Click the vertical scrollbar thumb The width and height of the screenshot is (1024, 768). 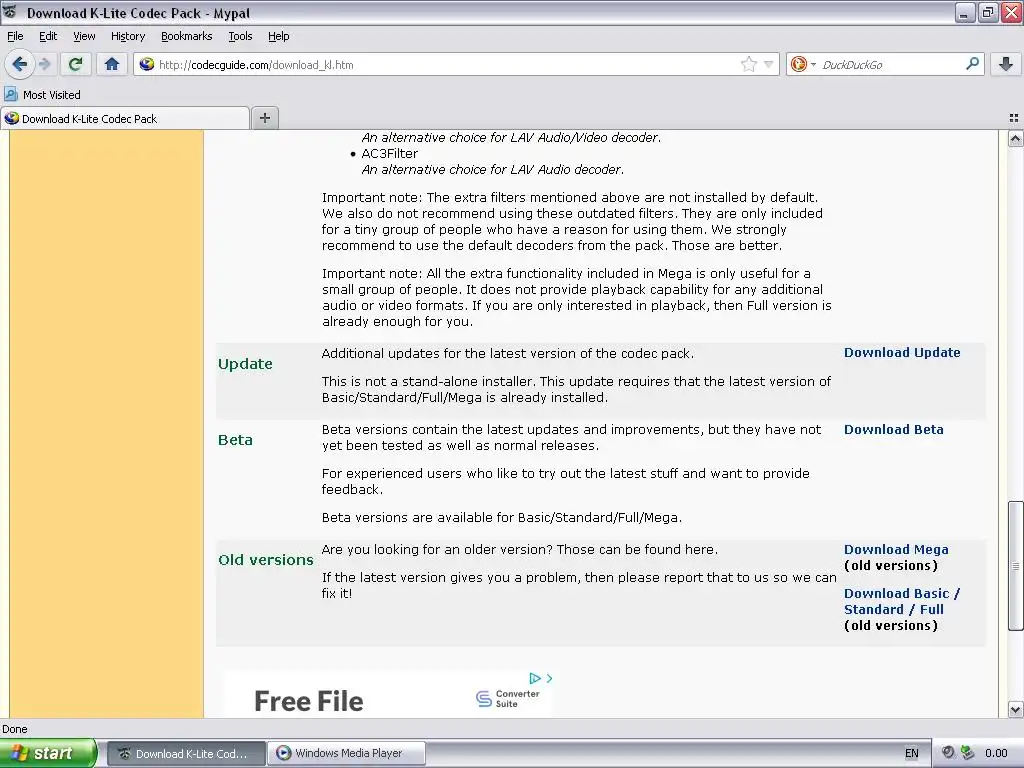pyautogui.click(x=1015, y=566)
